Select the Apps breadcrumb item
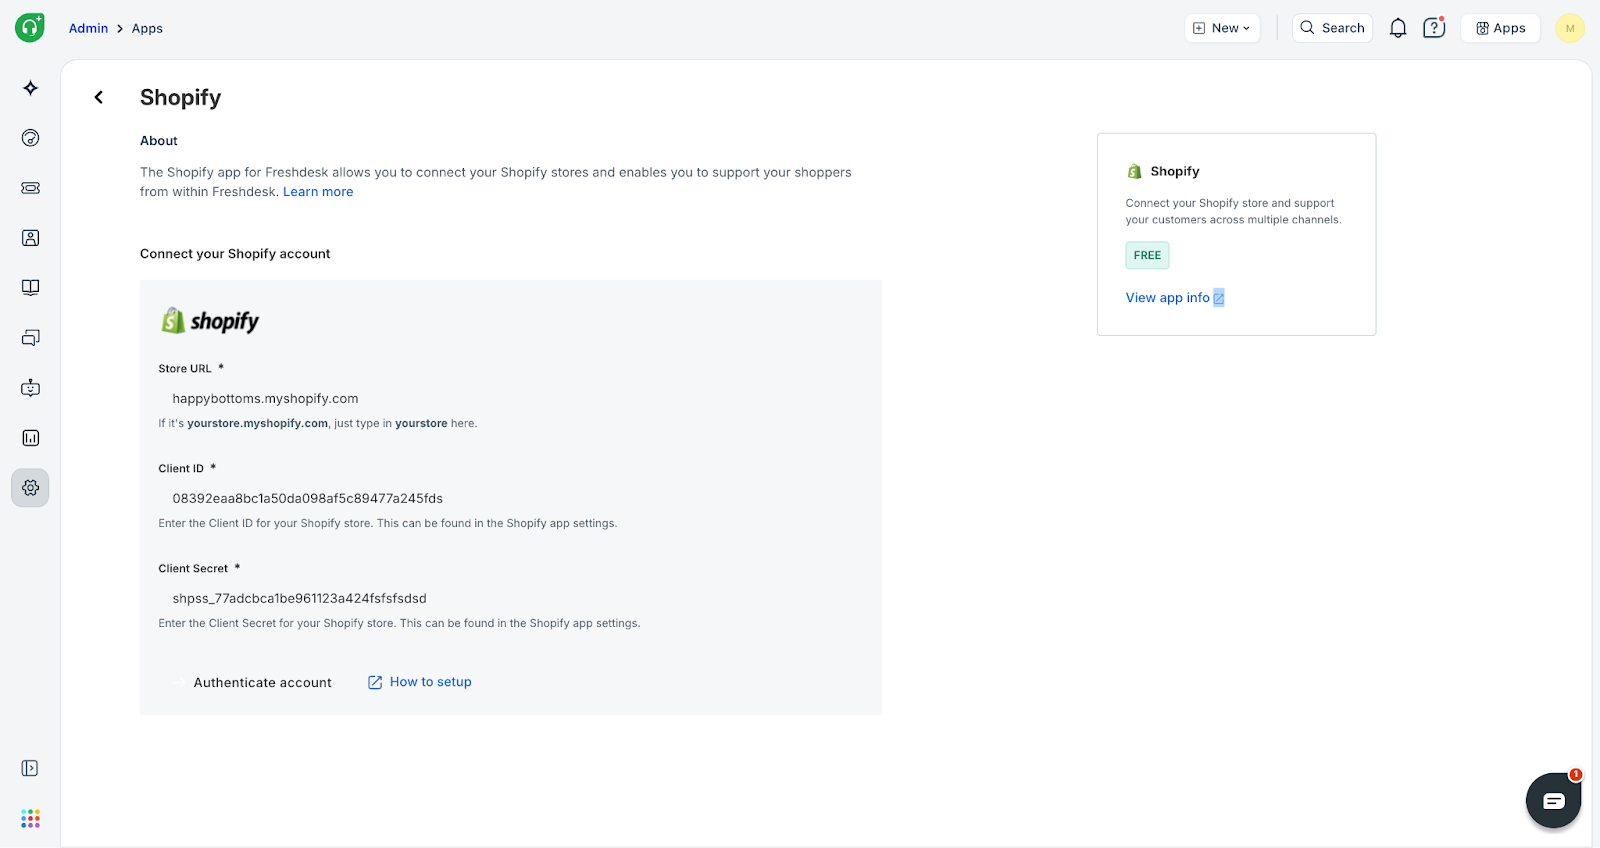This screenshot has width=1600, height=848. coord(147,28)
